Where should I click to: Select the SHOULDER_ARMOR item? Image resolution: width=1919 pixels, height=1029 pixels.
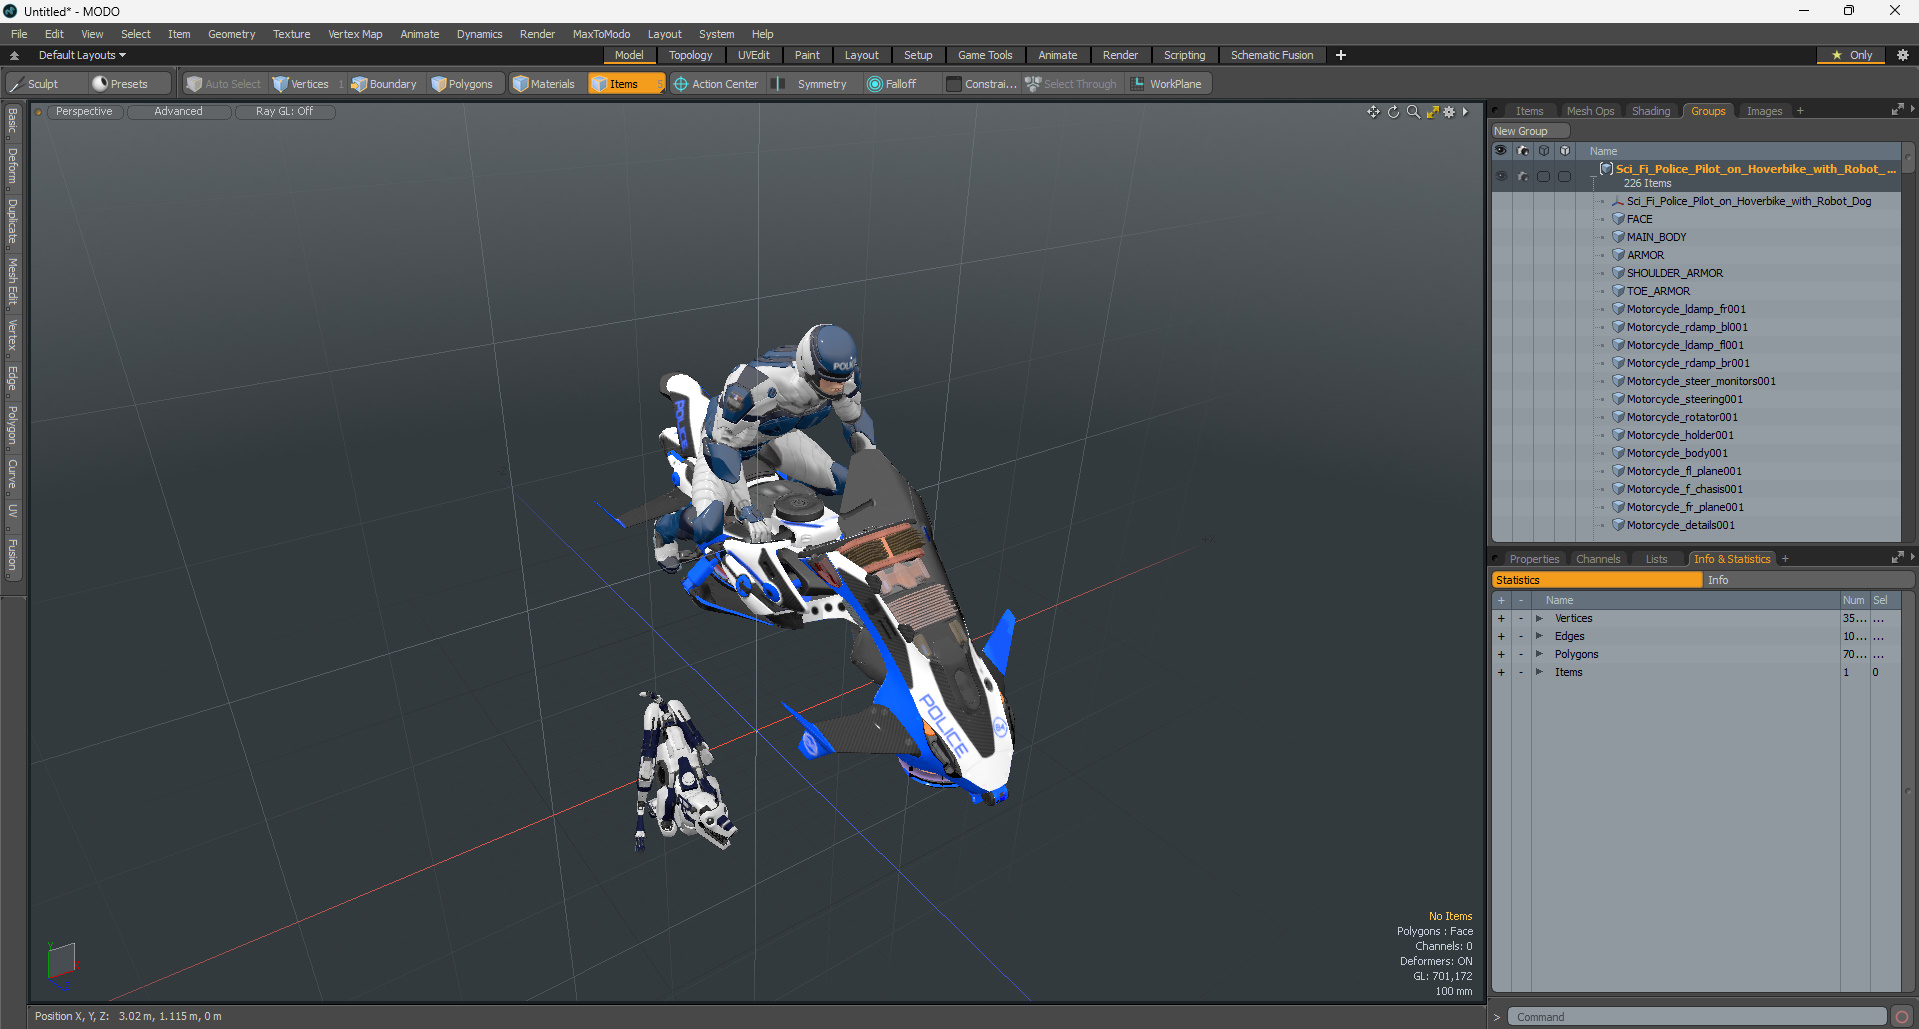coord(1675,273)
